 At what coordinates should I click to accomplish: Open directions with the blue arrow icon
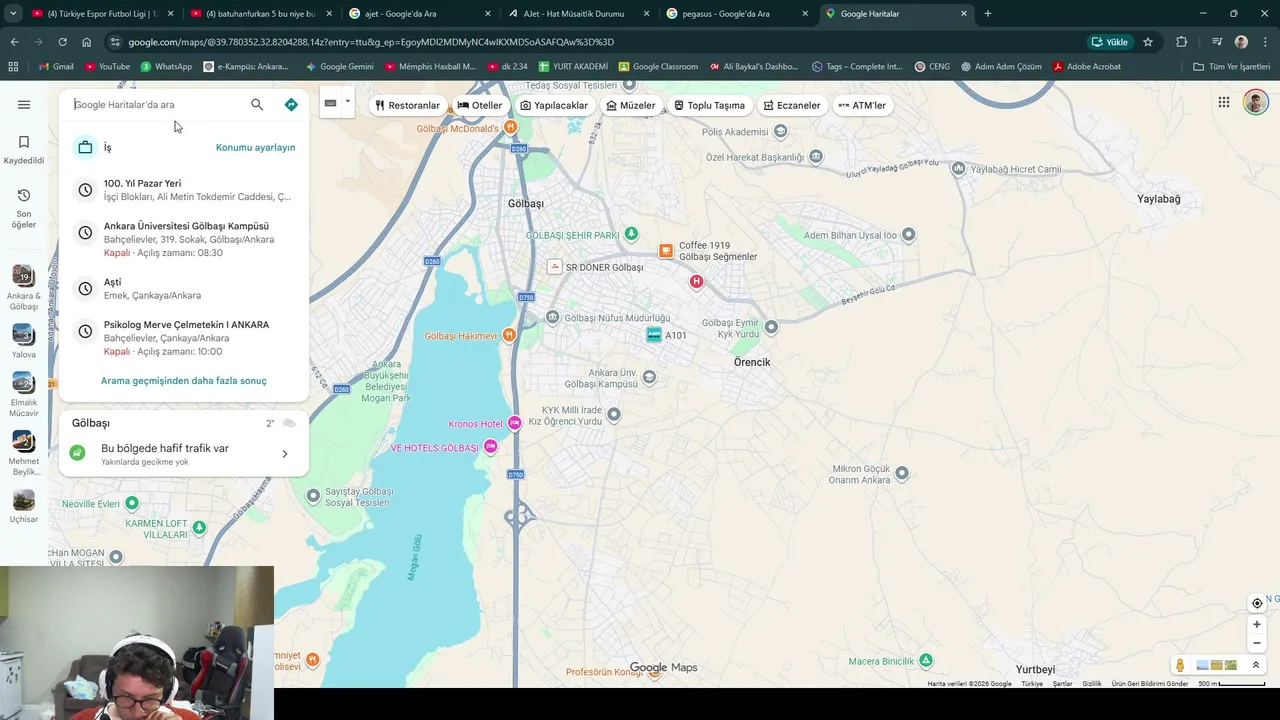click(291, 104)
